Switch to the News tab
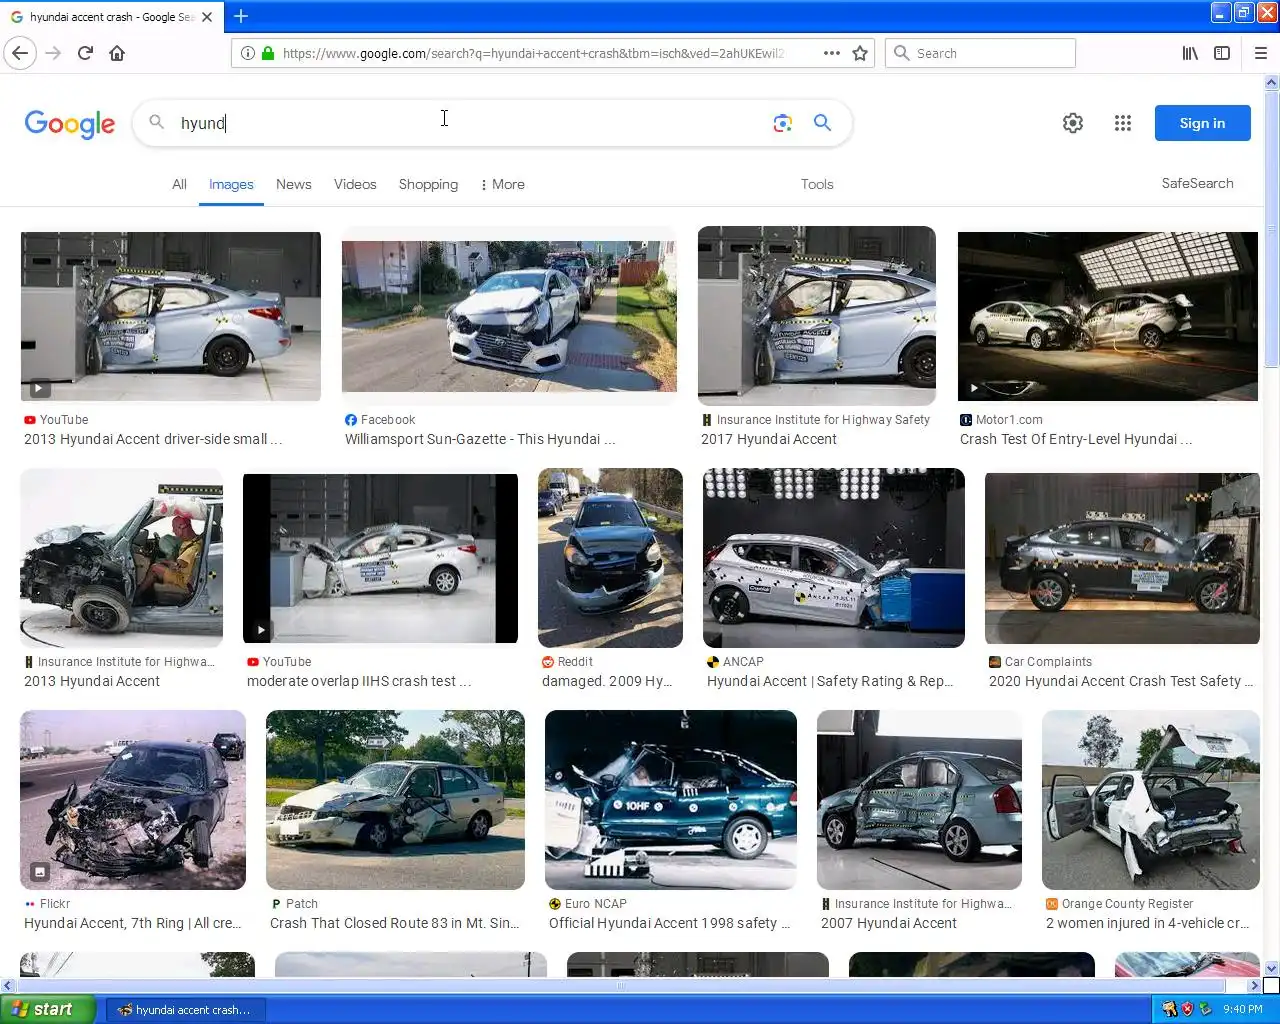 (x=294, y=184)
